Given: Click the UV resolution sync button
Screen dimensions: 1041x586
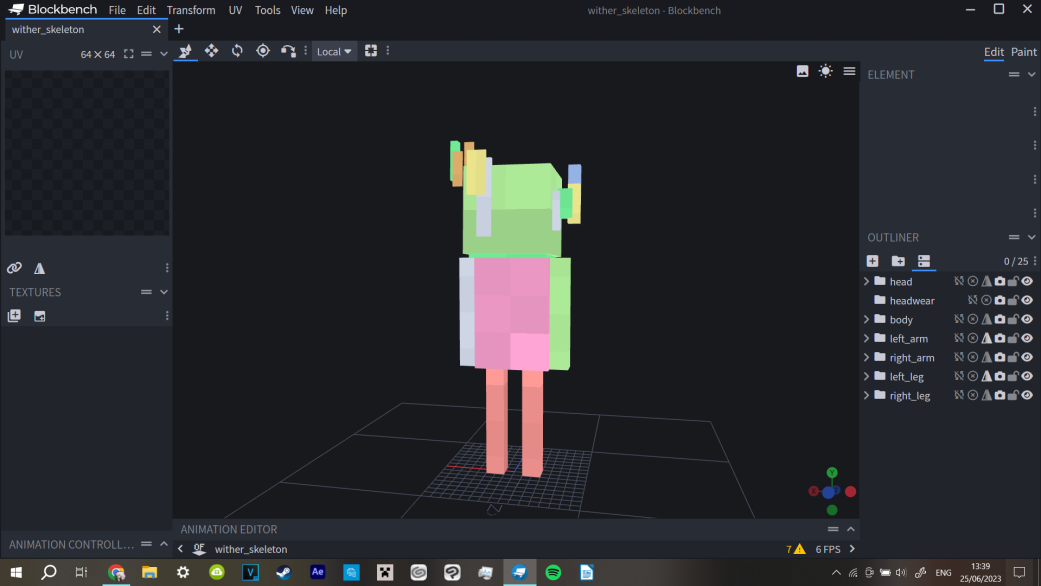Looking at the screenshot, I should pyautogui.click(x=130, y=54).
